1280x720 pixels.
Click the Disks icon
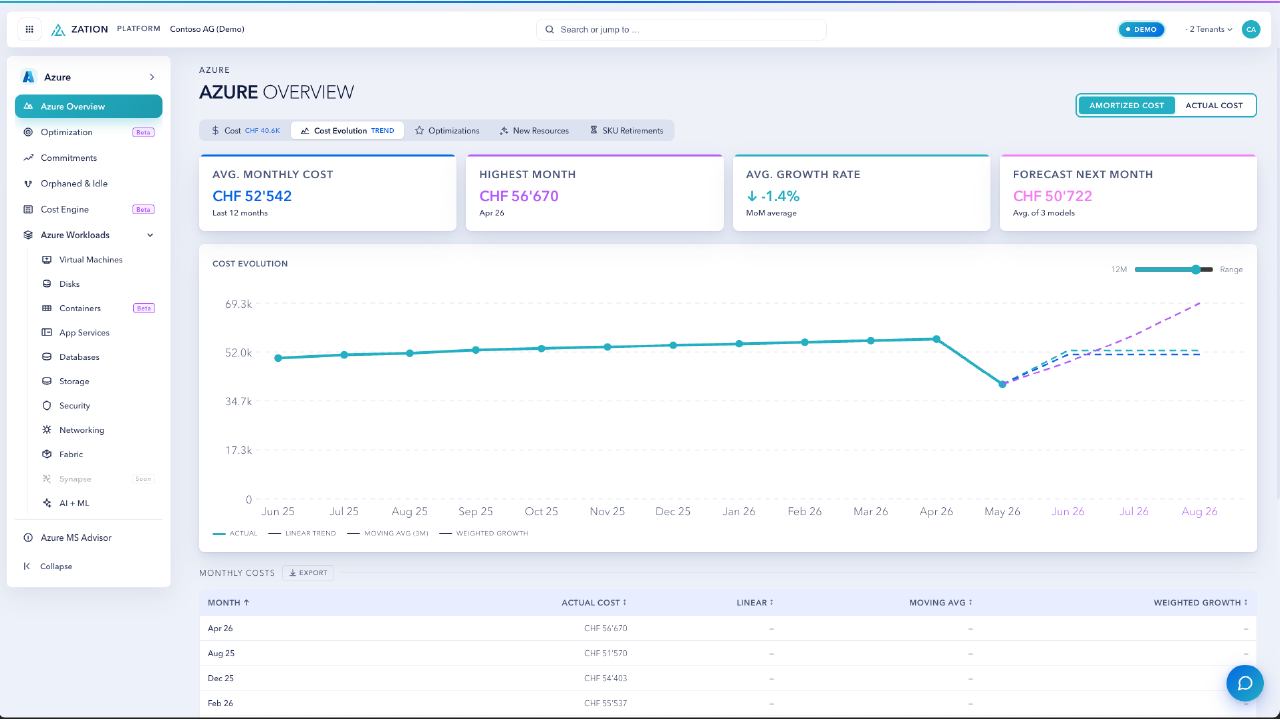(47, 284)
